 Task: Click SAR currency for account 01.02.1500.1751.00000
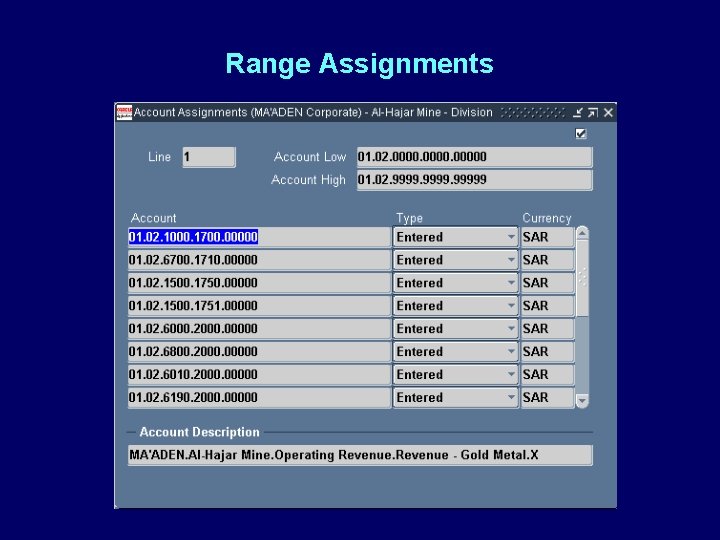pyautogui.click(x=547, y=306)
